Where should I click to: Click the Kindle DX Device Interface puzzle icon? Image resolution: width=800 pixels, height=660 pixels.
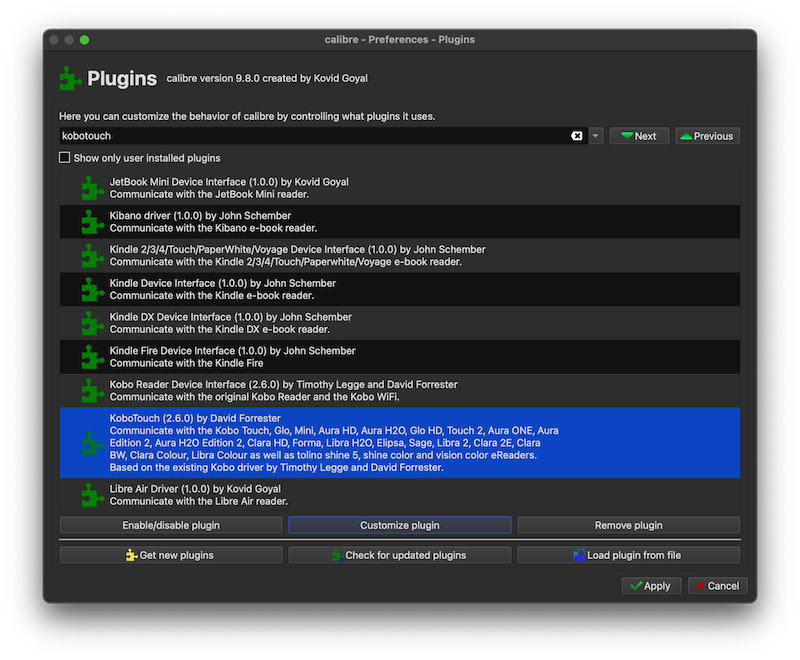click(92, 323)
